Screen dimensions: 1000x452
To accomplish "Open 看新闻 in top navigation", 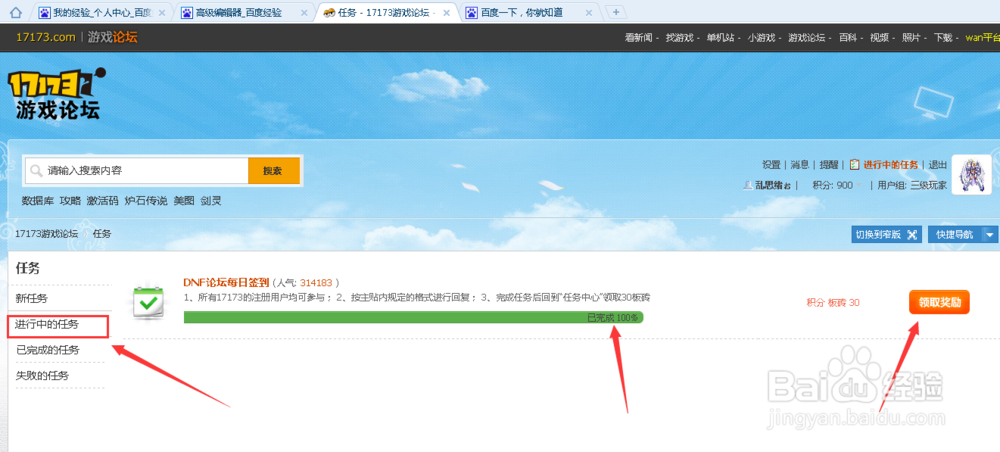I will tap(638, 38).
